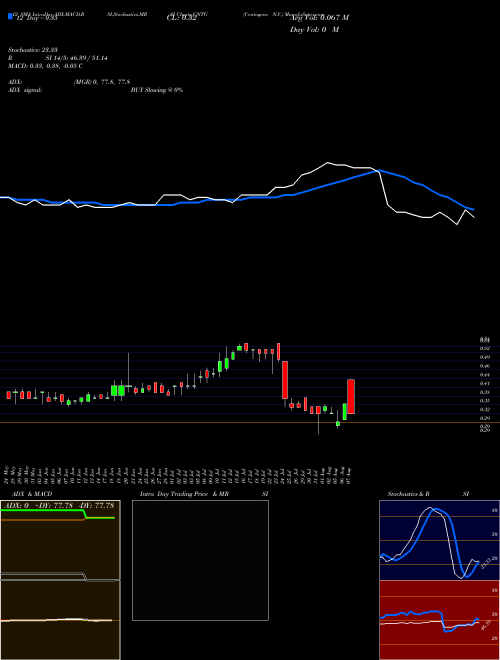Image resolution: width=500 pixels, height=660 pixels.
Task: Click the 0.52 price axis label
Action: click(x=485, y=349)
